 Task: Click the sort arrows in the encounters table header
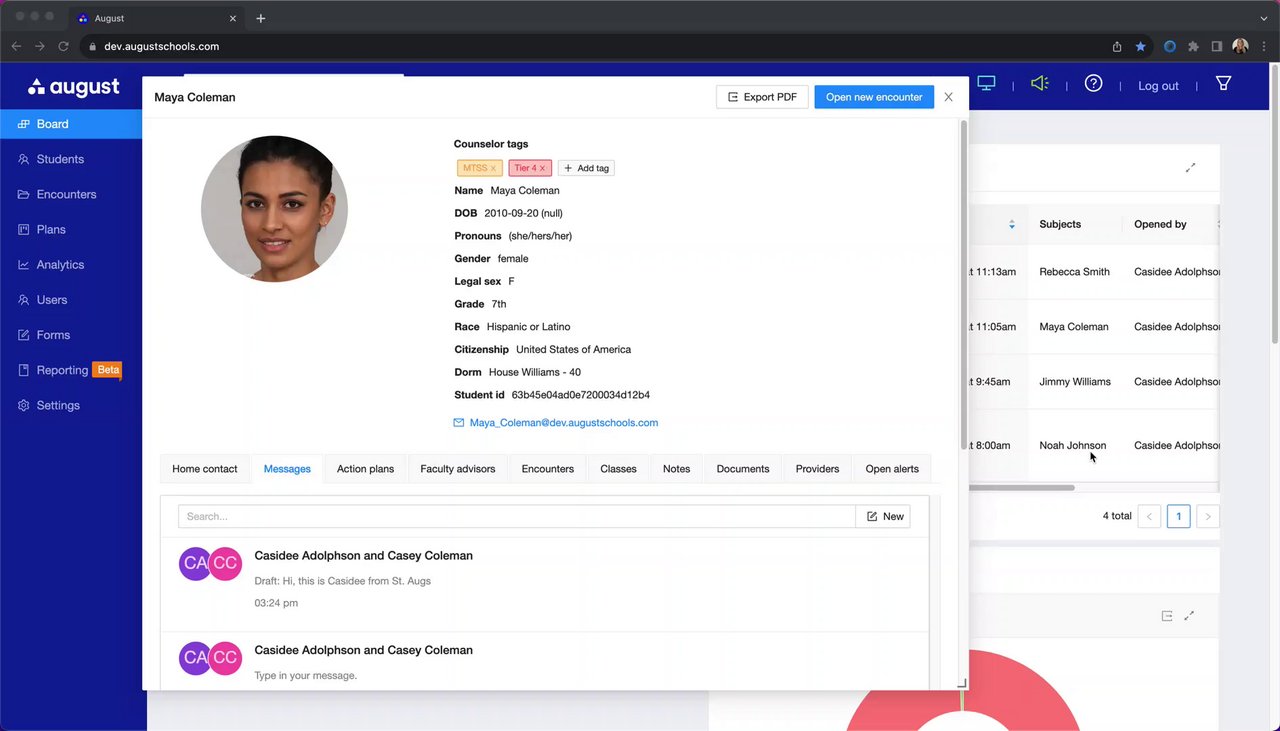1012,224
